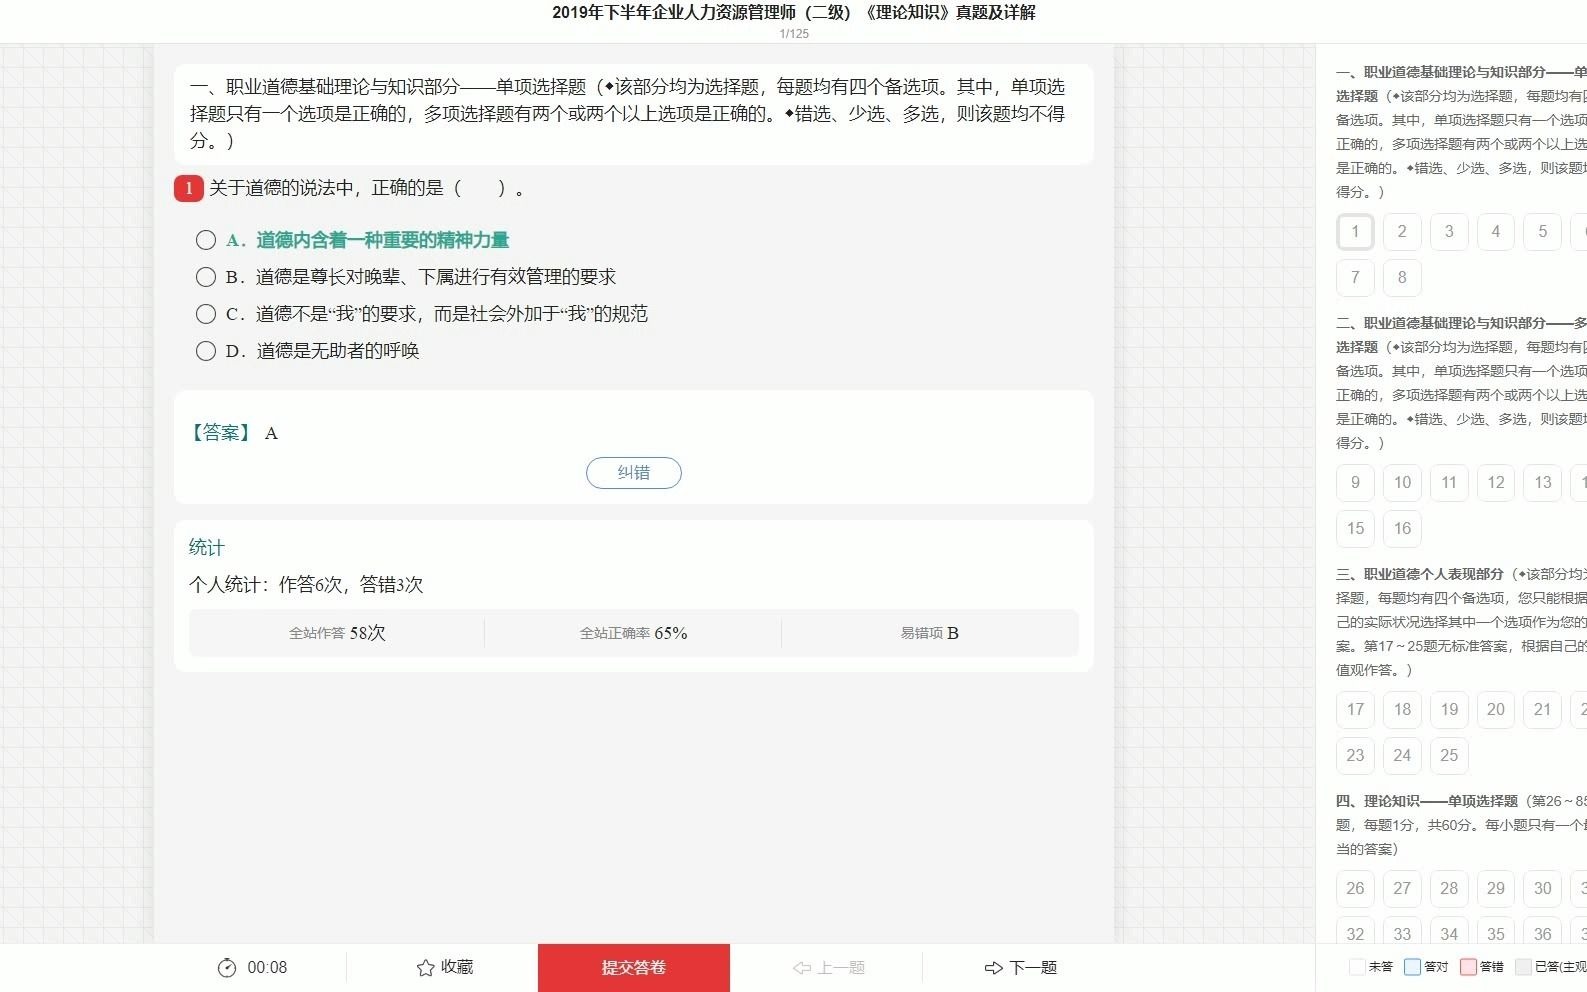The height and width of the screenshot is (992, 1587).
Task: Click the 未答 unanswered legend box
Action: click(x=1357, y=967)
